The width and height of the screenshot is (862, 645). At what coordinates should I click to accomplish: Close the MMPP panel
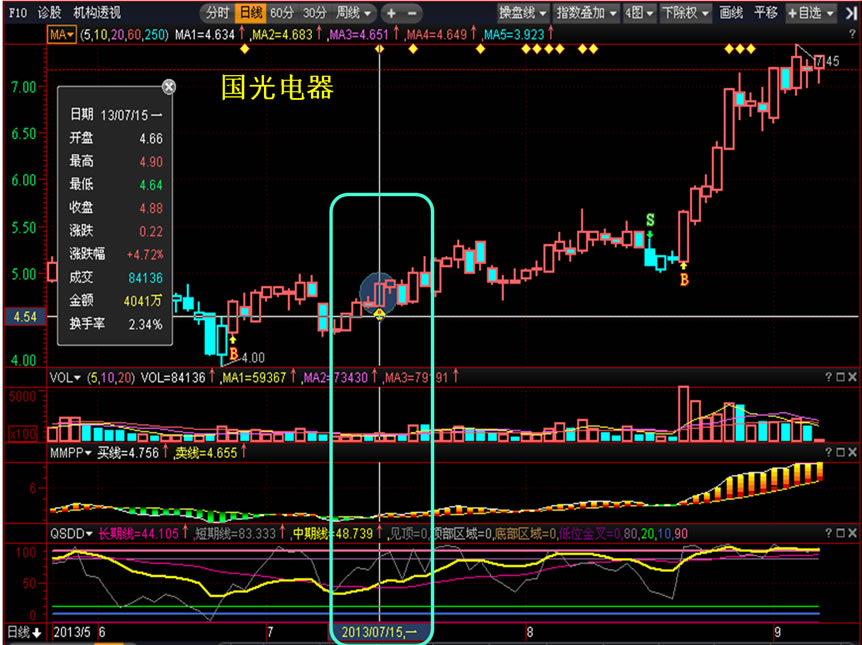tap(852, 453)
